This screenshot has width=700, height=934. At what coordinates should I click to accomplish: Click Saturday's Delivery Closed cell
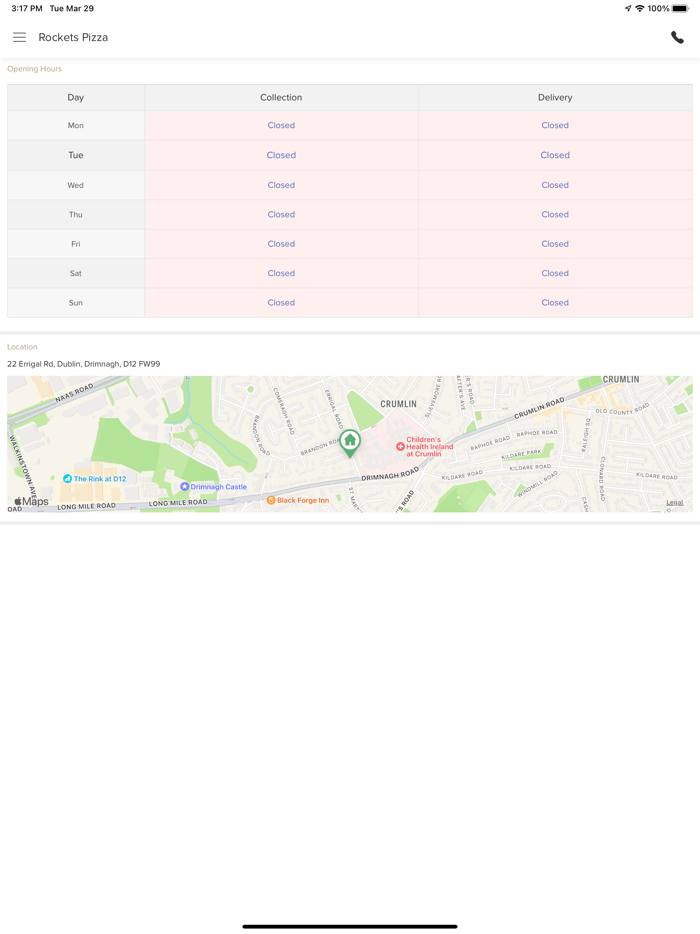click(555, 273)
